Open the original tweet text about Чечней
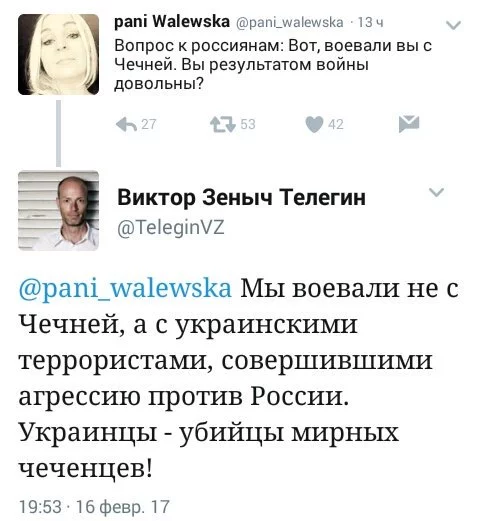The image size is (480, 521). pos(273,64)
